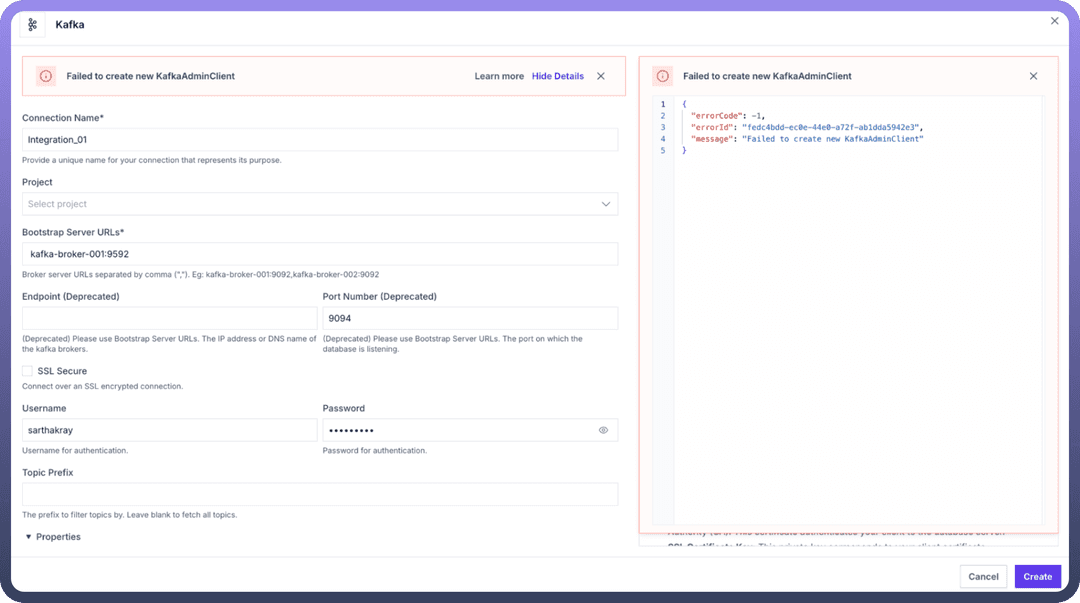This screenshot has height=603, width=1080.
Task: Click the error info icon in left banner
Action: coord(46,76)
